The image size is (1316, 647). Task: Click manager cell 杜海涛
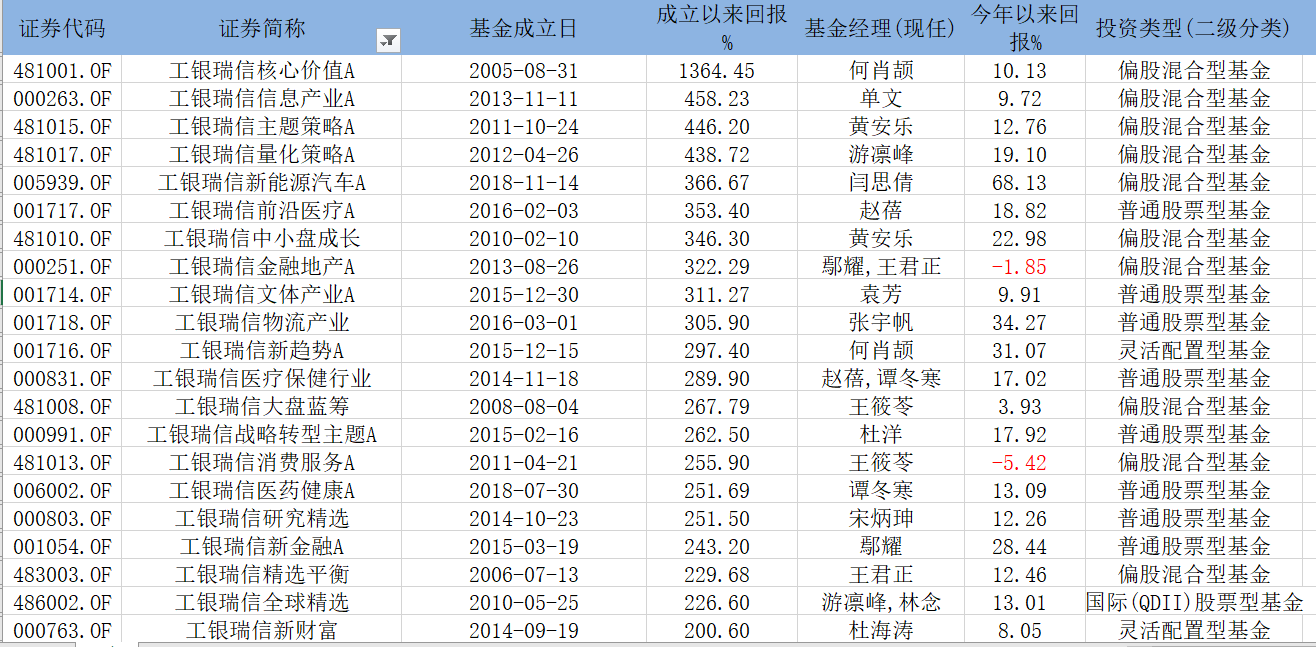pos(880,630)
